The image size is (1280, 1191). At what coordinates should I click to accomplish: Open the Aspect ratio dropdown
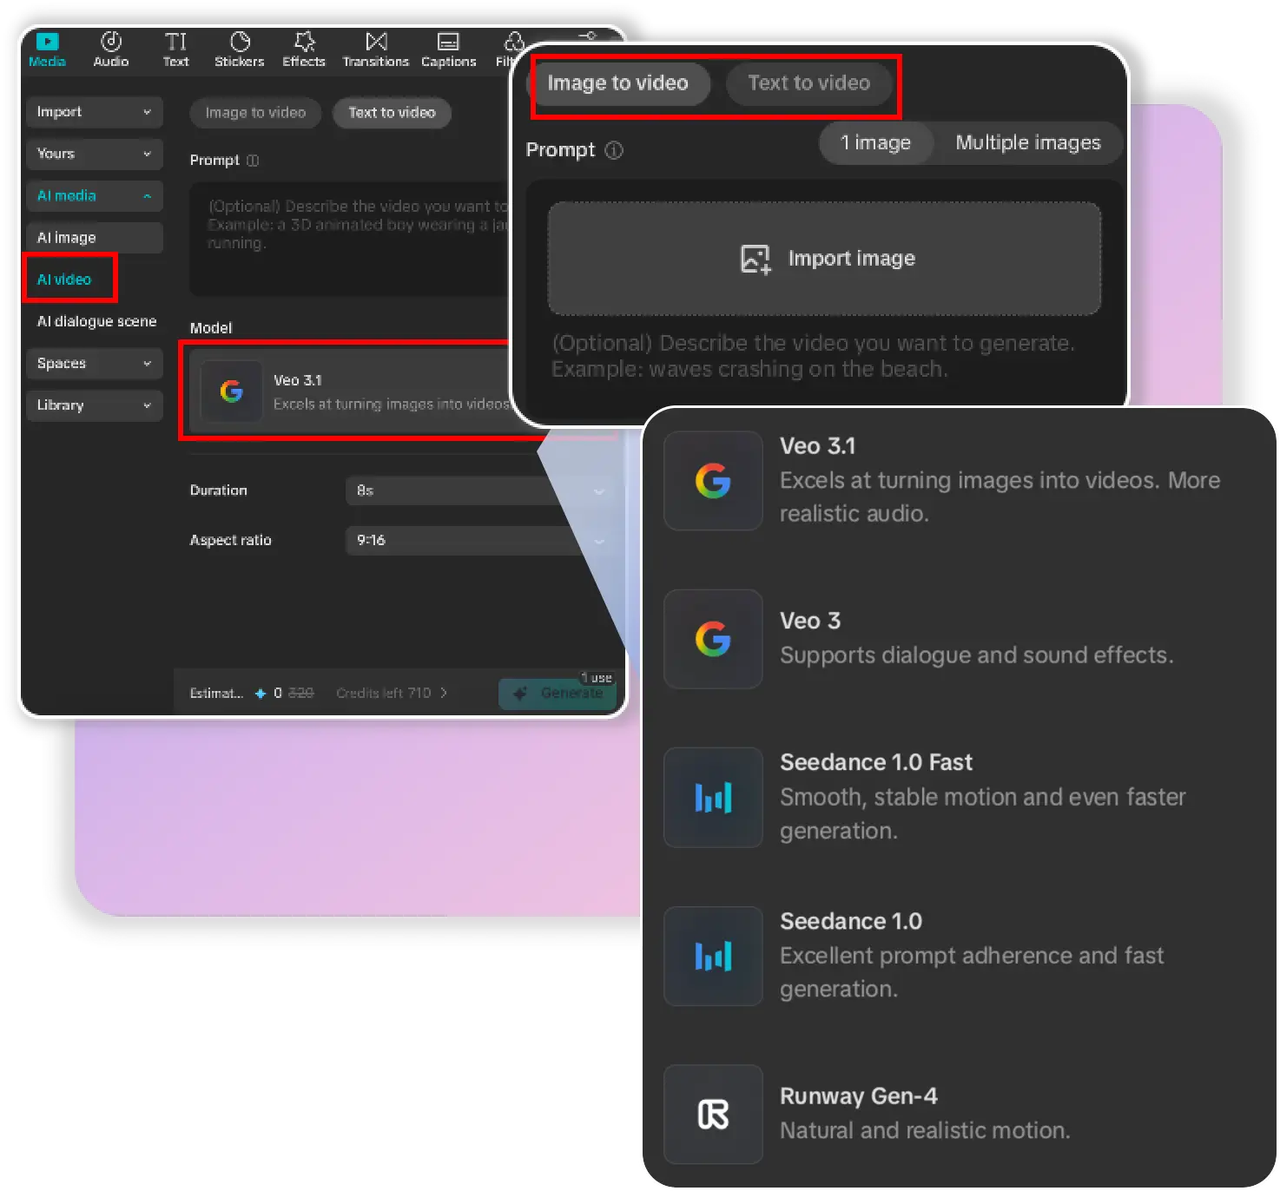tap(478, 540)
